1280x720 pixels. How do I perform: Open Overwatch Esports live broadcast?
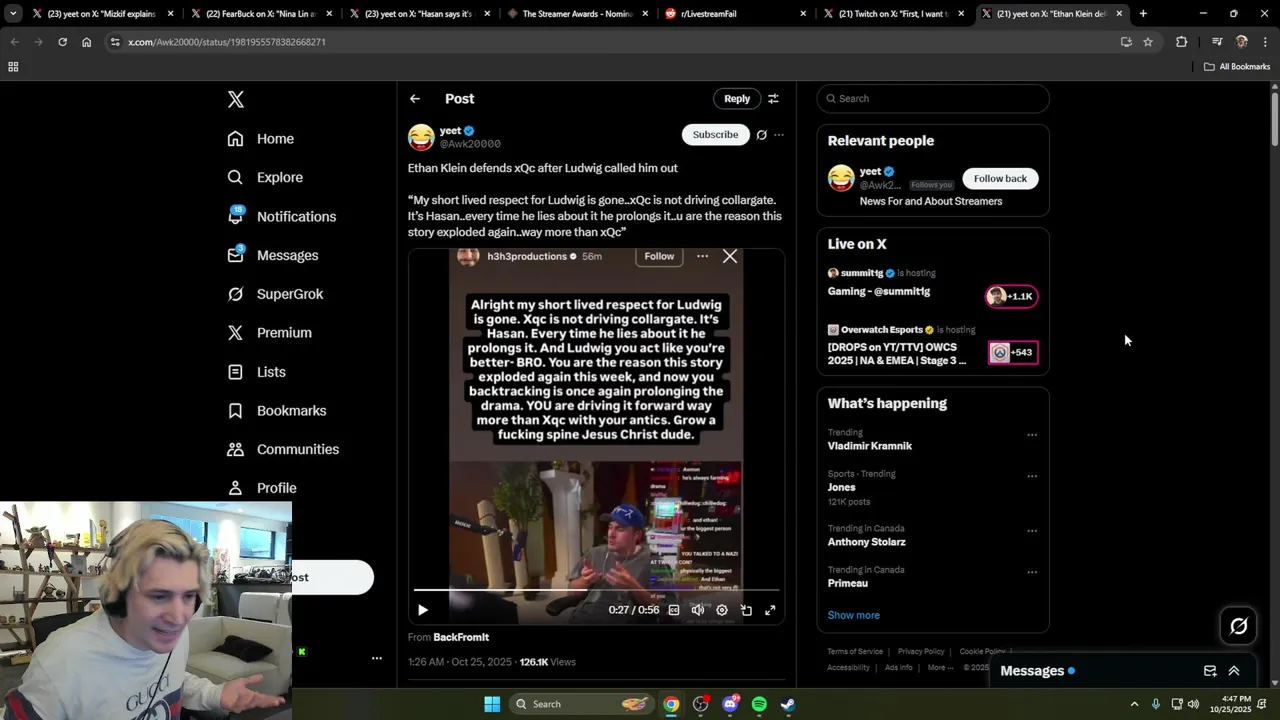(x=933, y=347)
